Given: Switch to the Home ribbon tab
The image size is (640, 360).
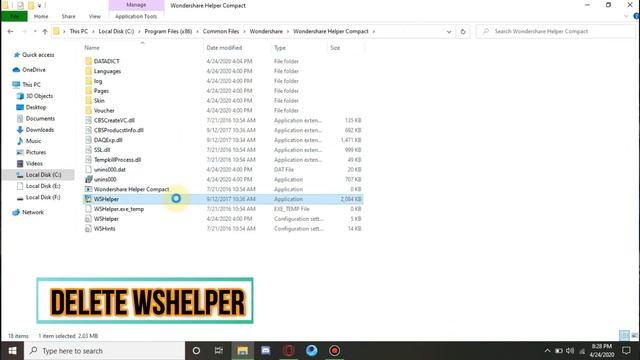Looking at the screenshot, I should pos(41,16).
